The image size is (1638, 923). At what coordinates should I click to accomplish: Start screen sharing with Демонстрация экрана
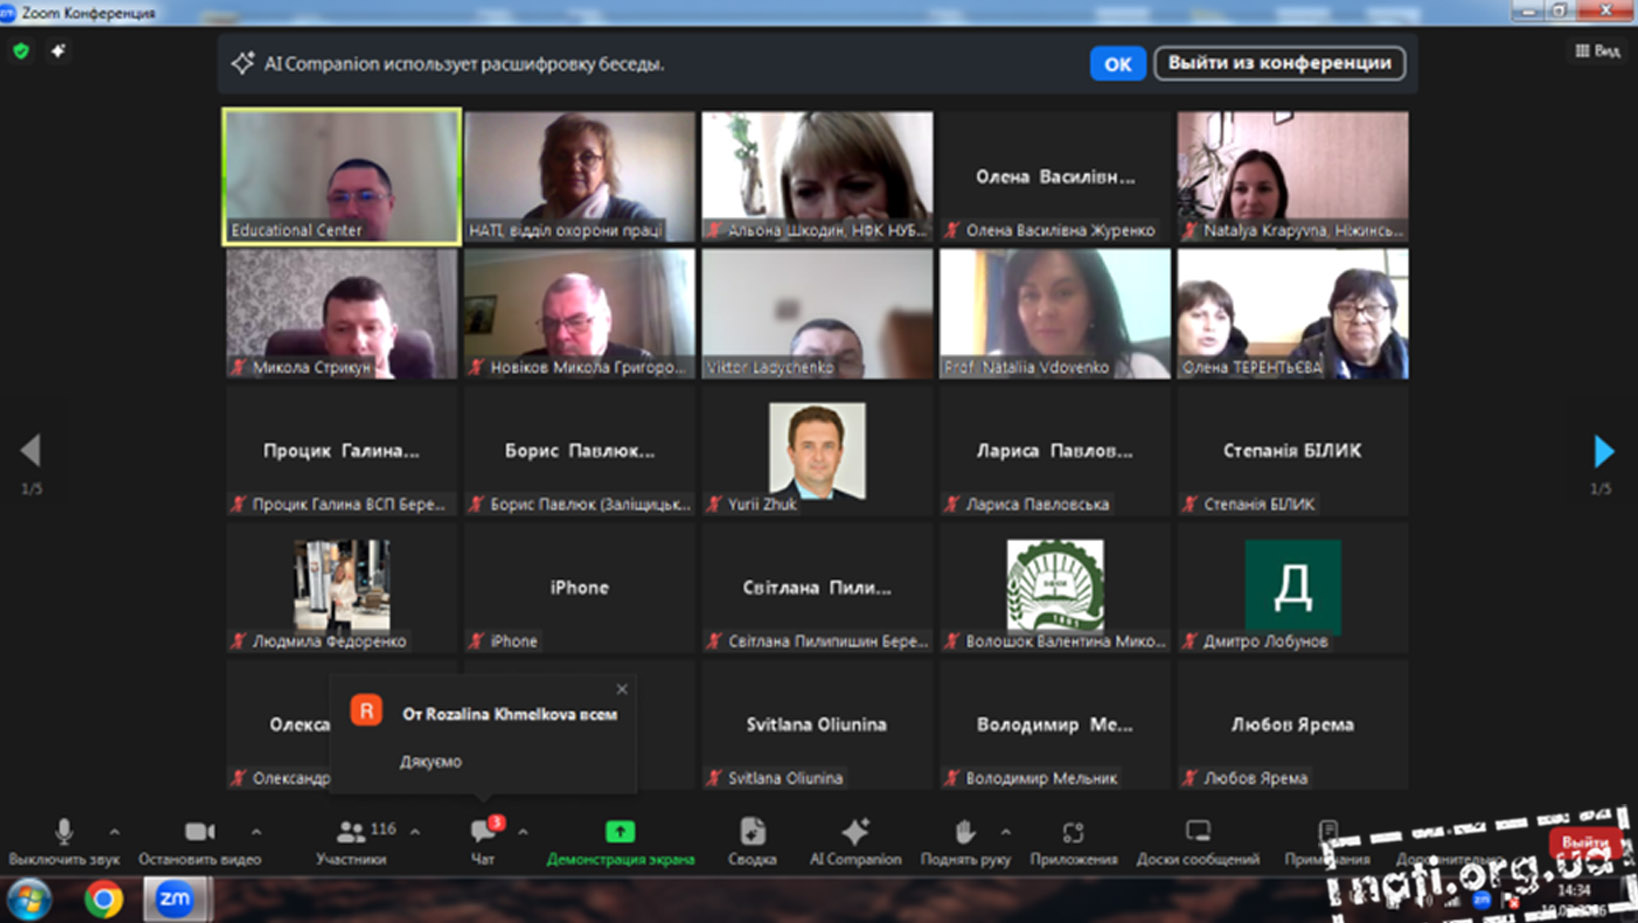[620, 841]
